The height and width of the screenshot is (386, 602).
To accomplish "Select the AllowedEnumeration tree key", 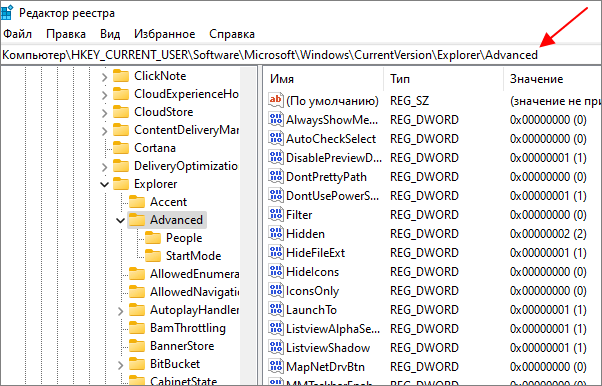I will coord(194,274).
